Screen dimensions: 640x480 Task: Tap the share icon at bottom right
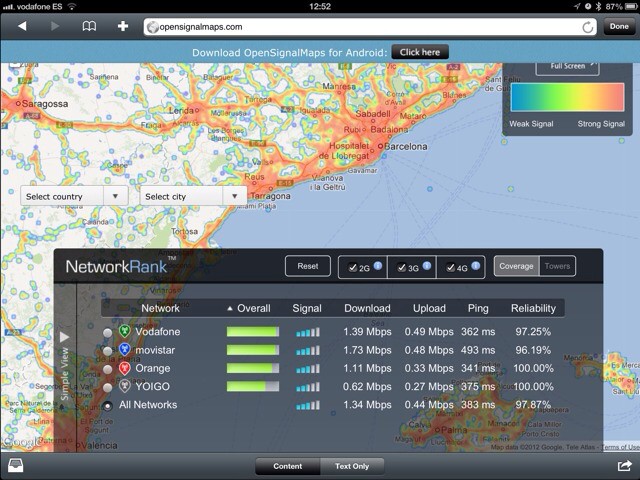tap(624, 466)
